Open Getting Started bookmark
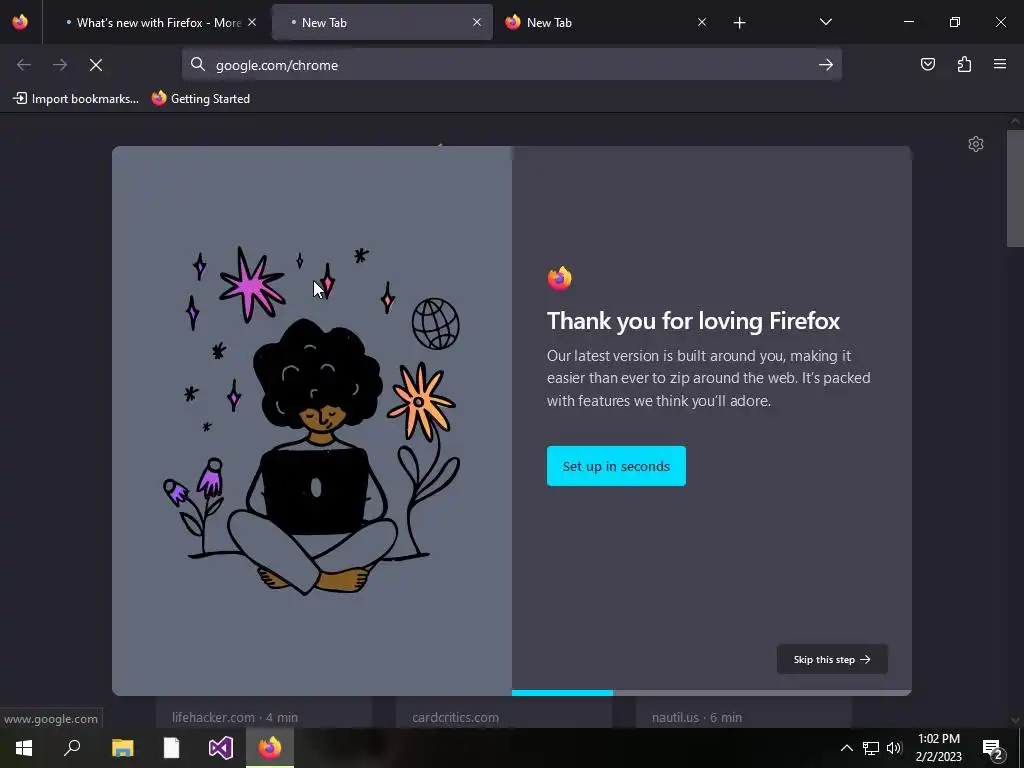This screenshot has width=1024, height=768. coord(201,99)
